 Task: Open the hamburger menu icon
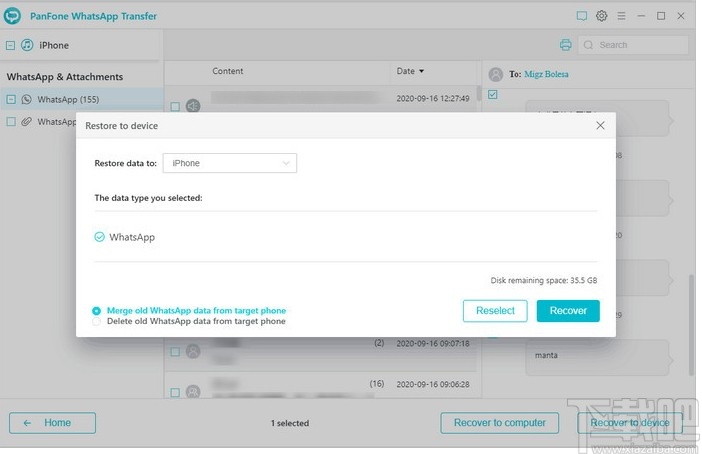tap(621, 16)
